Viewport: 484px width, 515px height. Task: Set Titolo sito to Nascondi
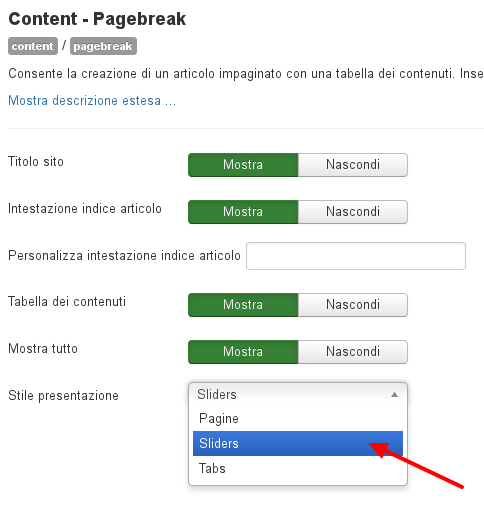[353, 165]
